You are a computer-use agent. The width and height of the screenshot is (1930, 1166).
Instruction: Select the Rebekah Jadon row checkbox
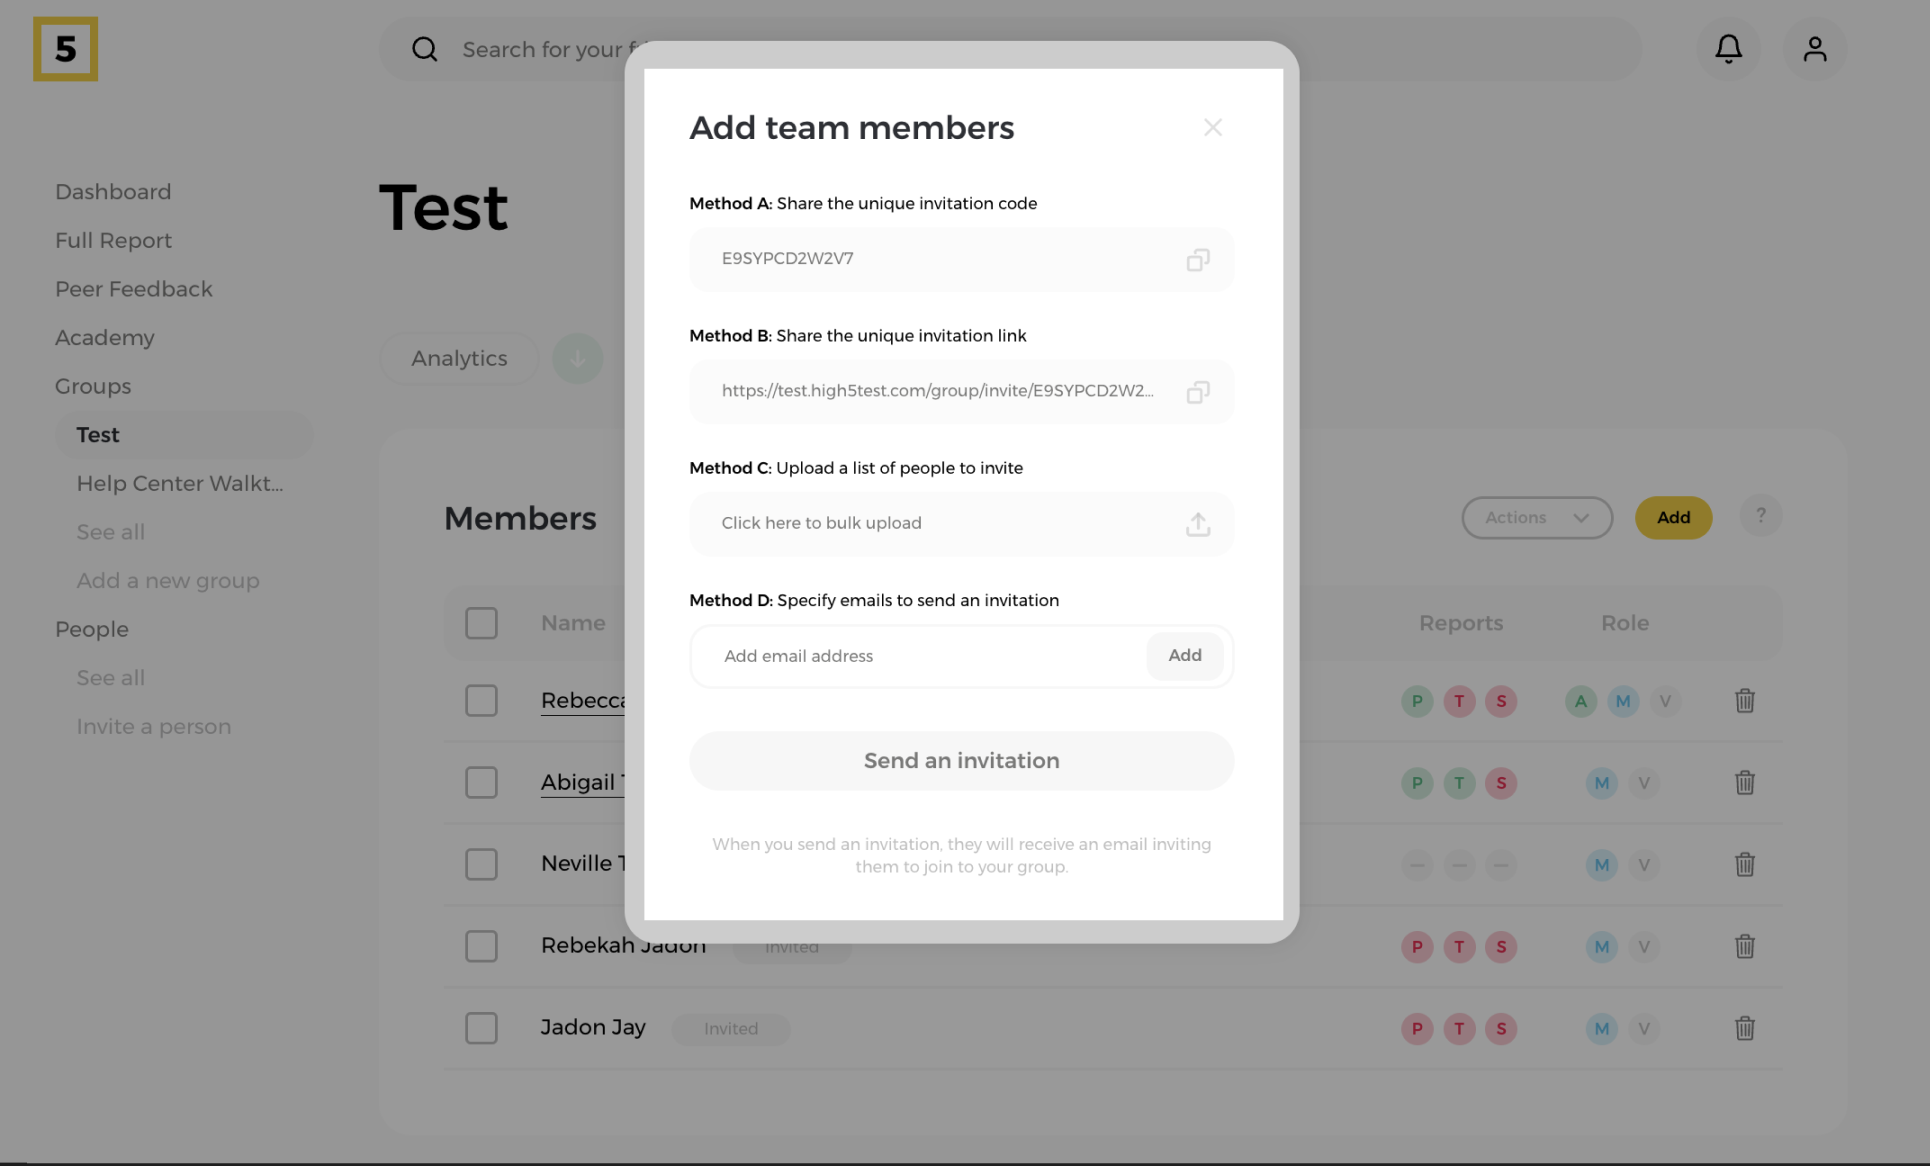pos(481,946)
